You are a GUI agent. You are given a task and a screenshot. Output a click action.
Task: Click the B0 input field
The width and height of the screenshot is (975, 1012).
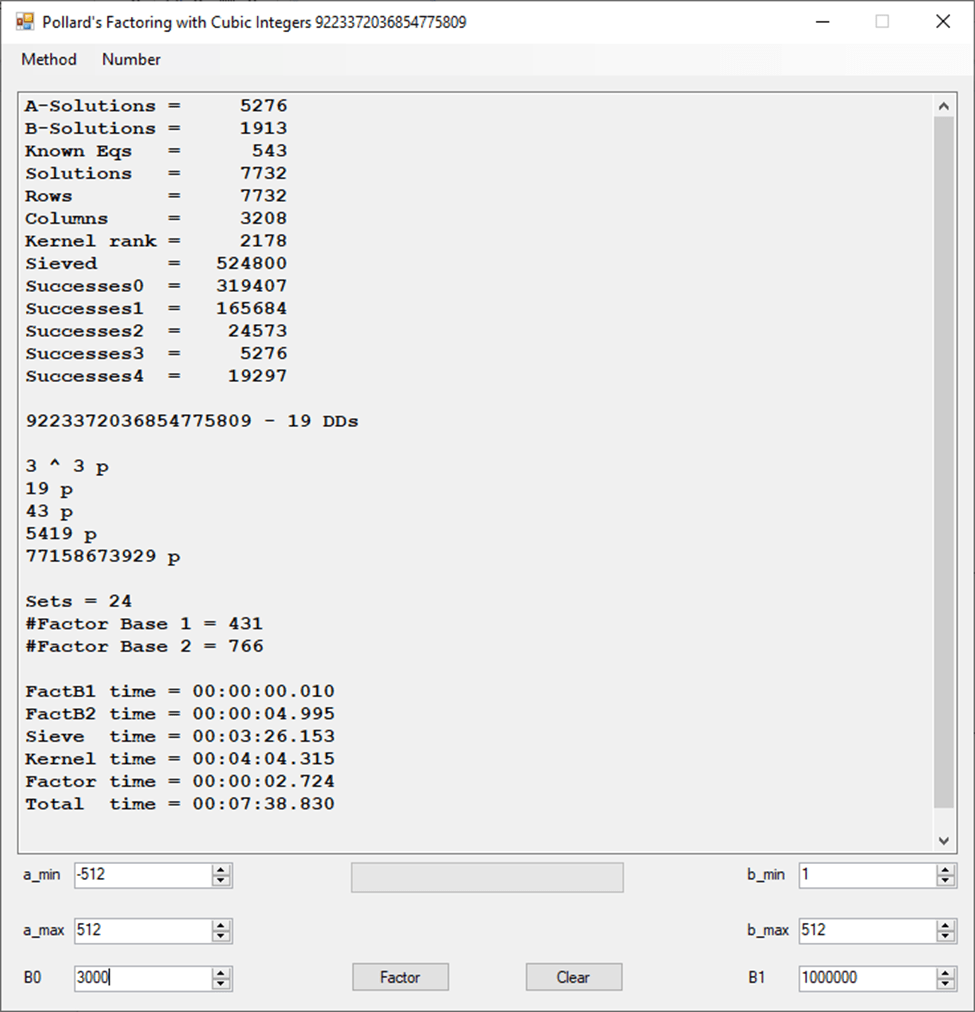(142, 978)
